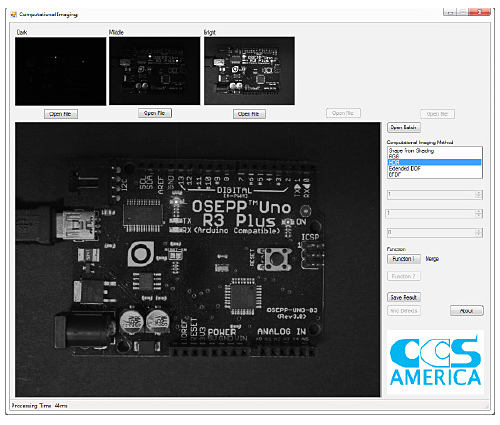
Task: Choose Extended DOF in the method list
Action: point(435,168)
